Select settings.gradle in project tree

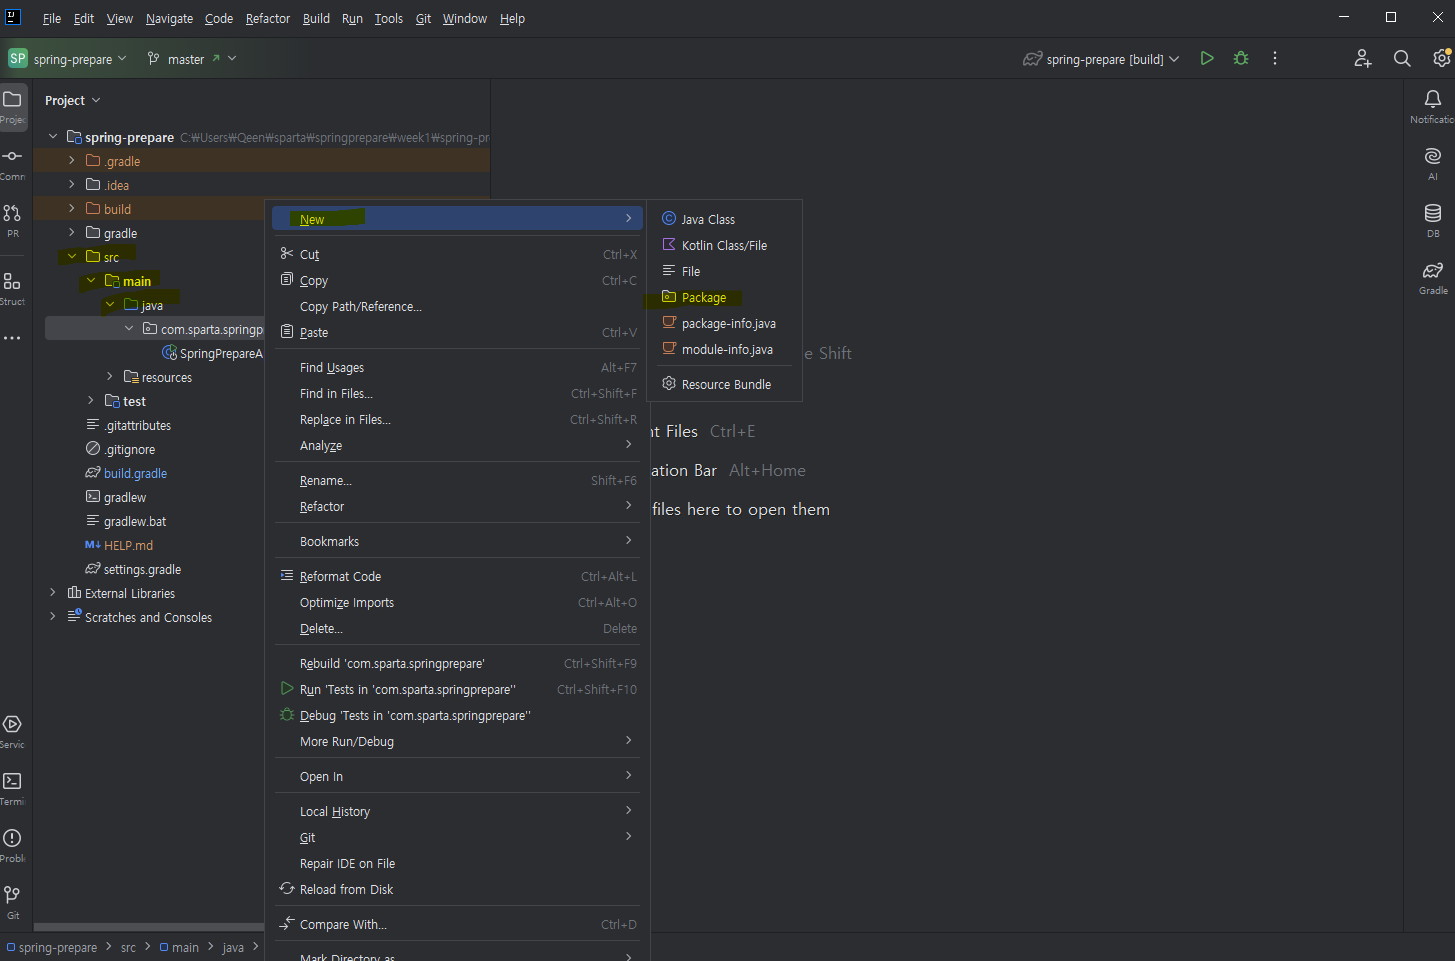tap(142, 569)
